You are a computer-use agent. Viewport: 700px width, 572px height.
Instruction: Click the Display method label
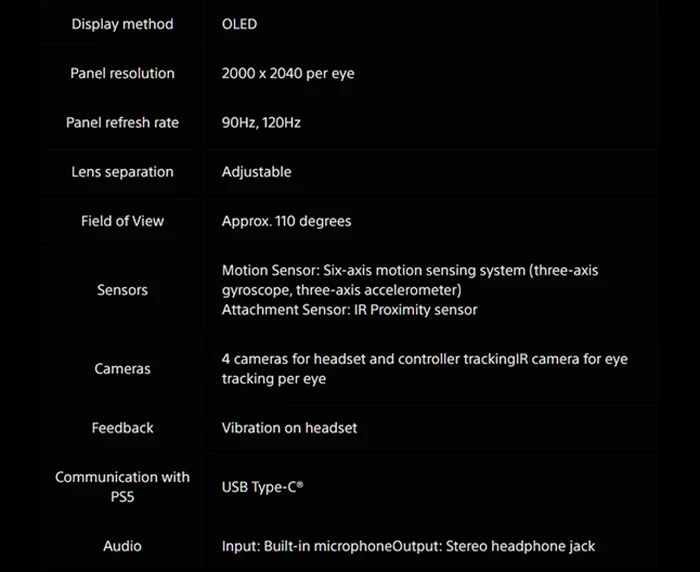[122, 24]
